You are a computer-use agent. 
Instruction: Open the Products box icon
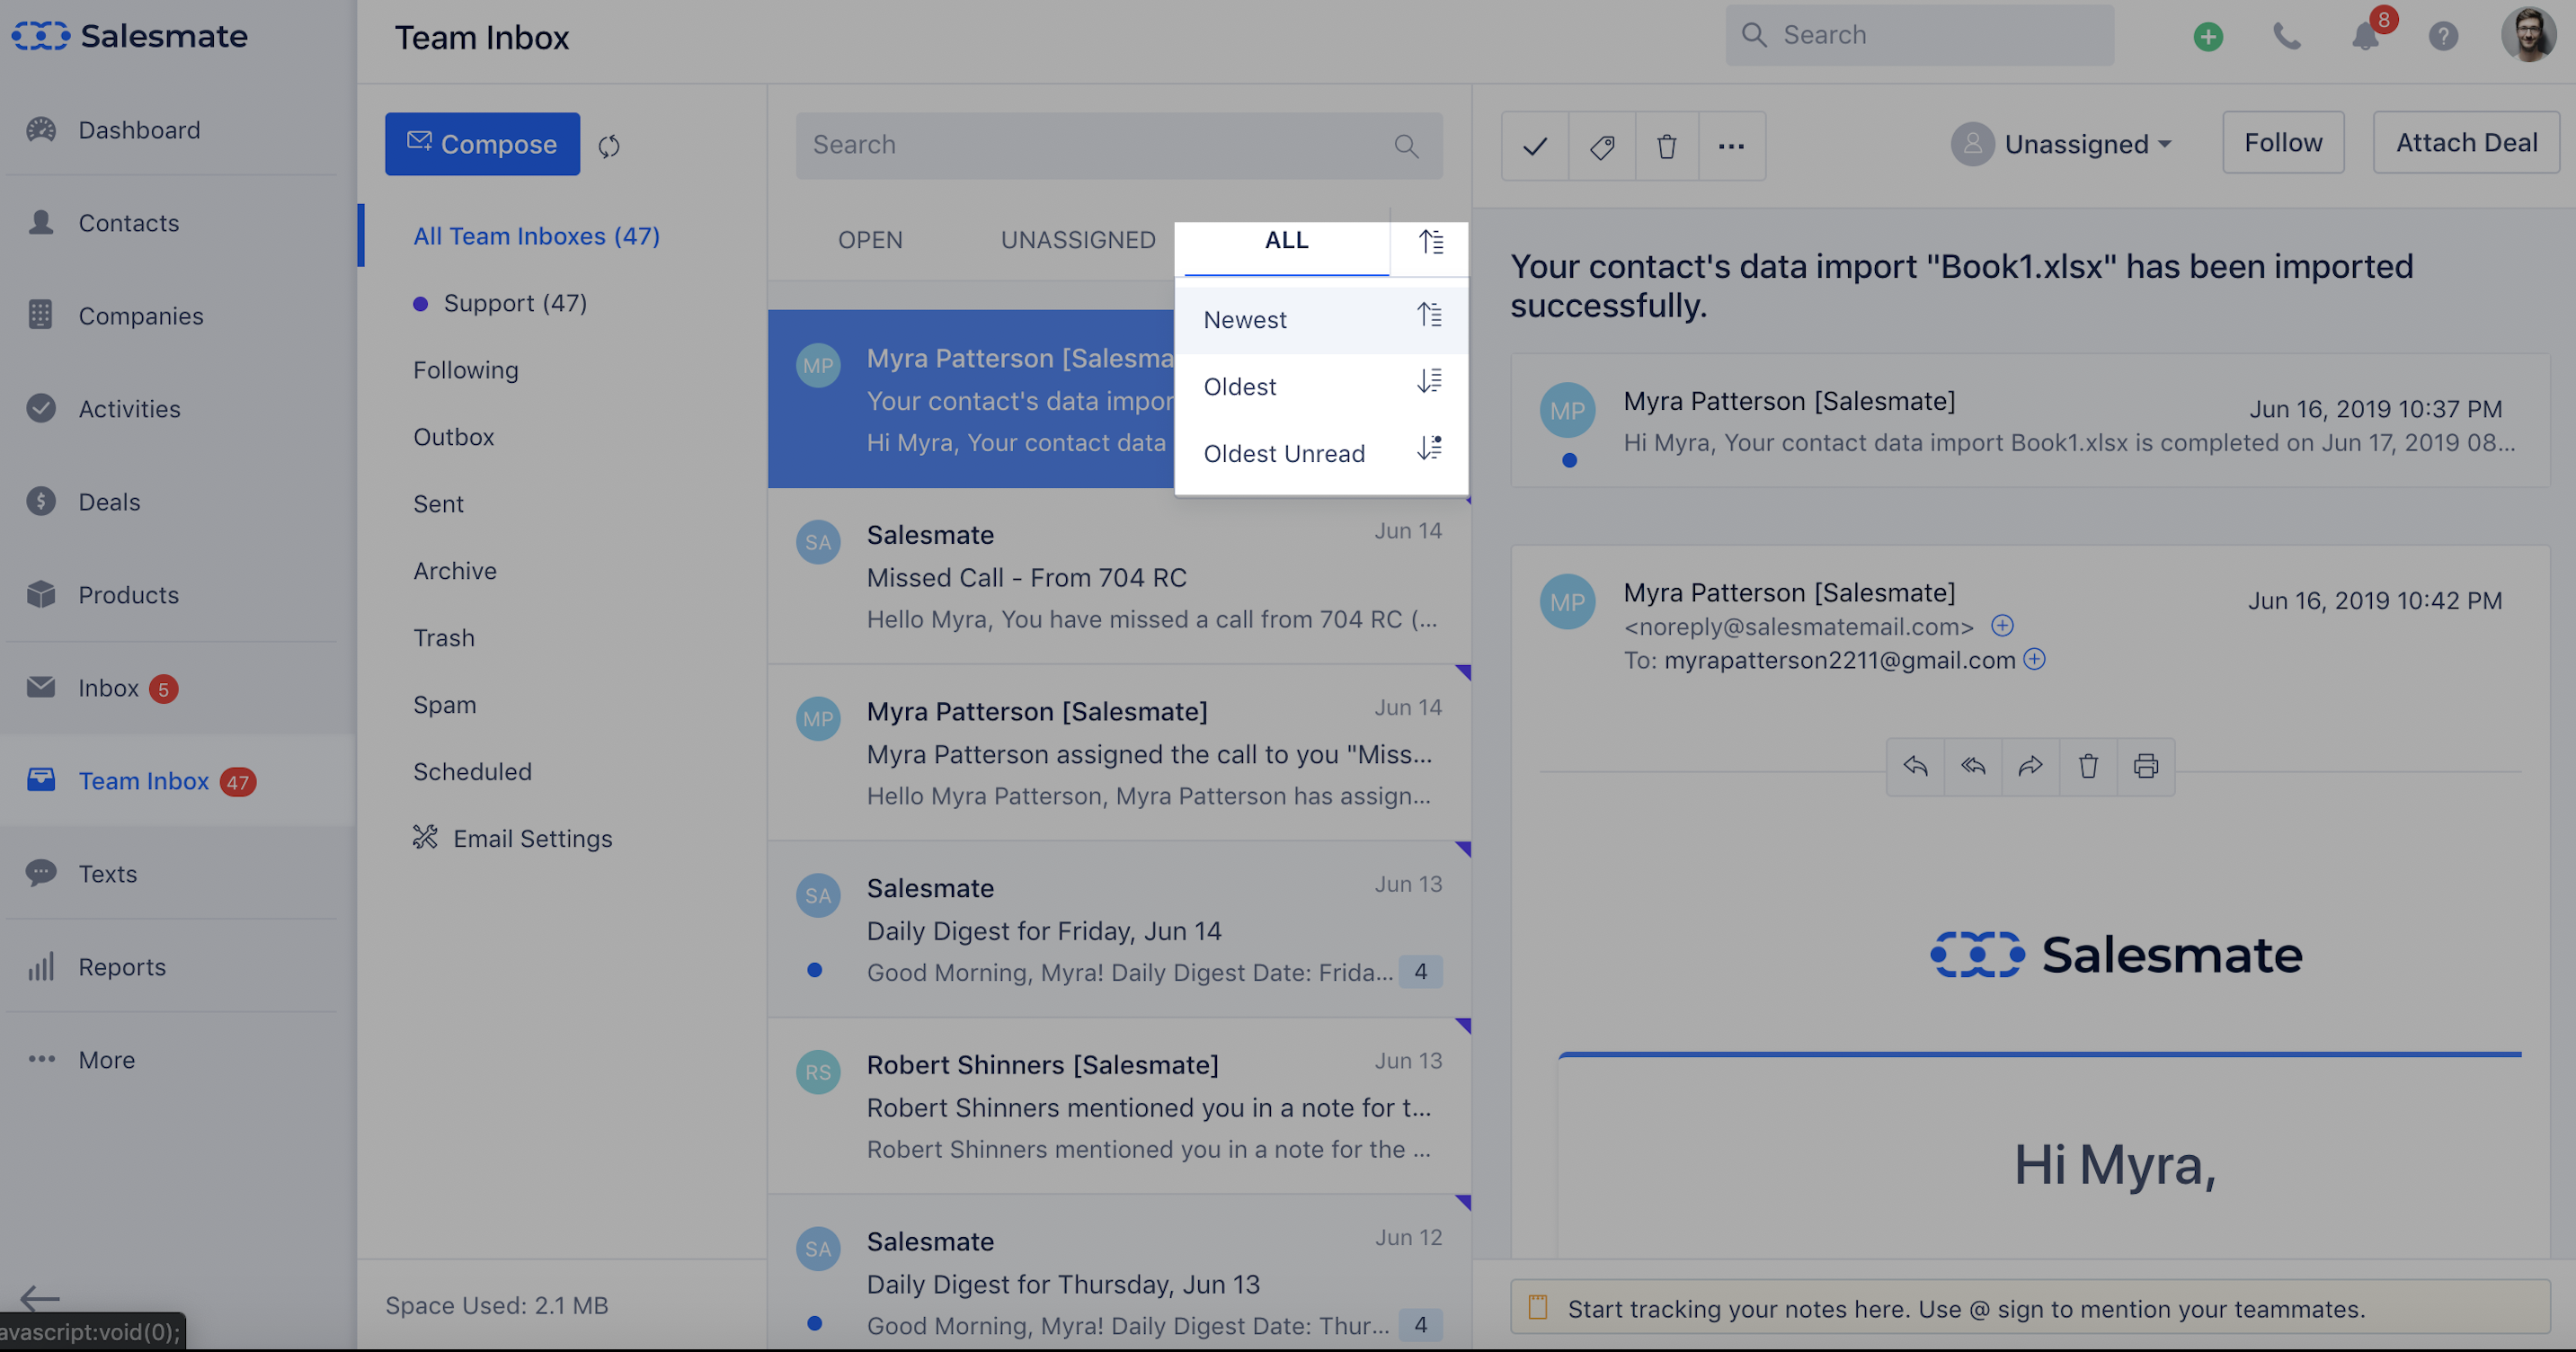41,594
